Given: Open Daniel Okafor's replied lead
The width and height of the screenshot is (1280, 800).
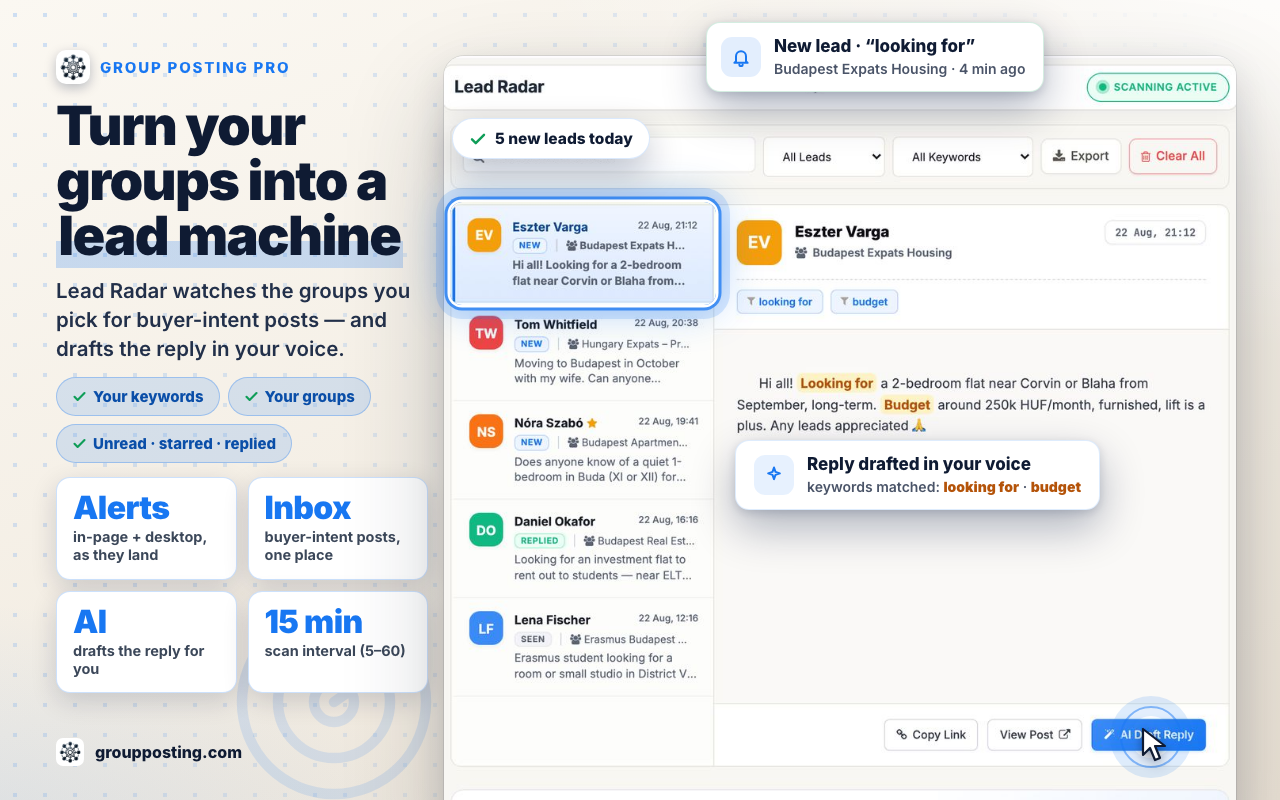Looking at the screenshot, I should click(x=582, y=550).
